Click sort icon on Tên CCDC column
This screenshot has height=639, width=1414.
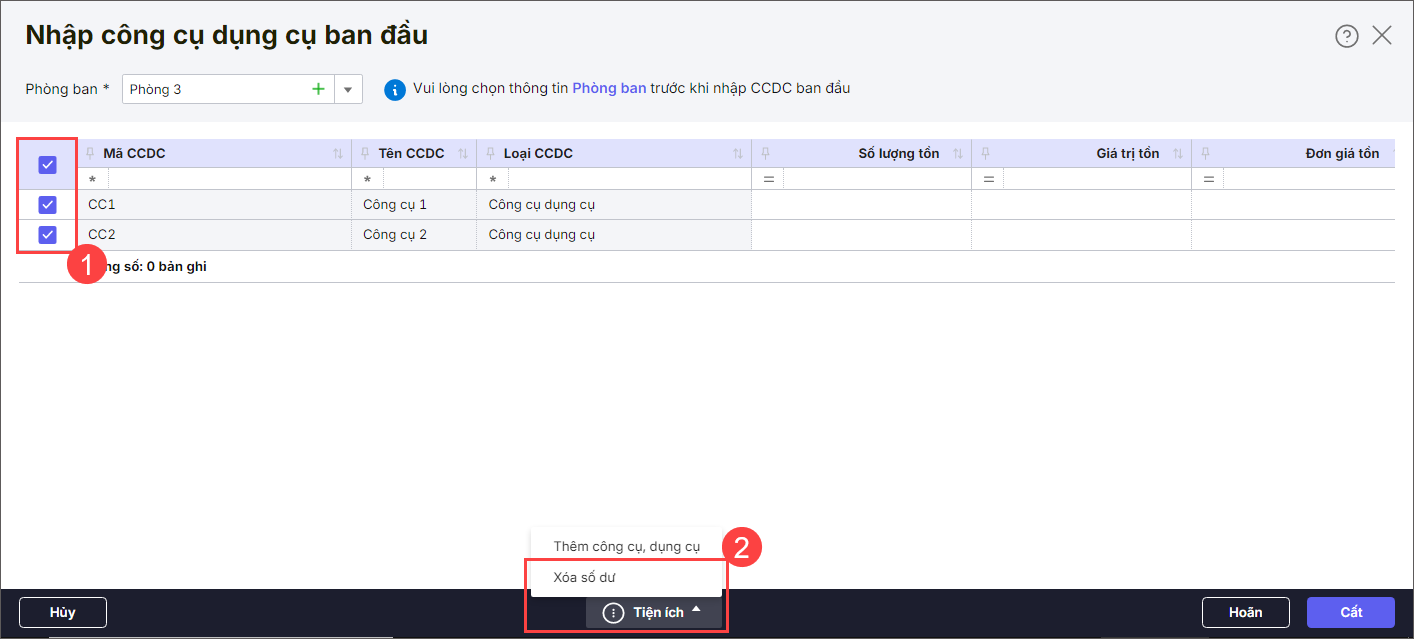click(463, 154)
